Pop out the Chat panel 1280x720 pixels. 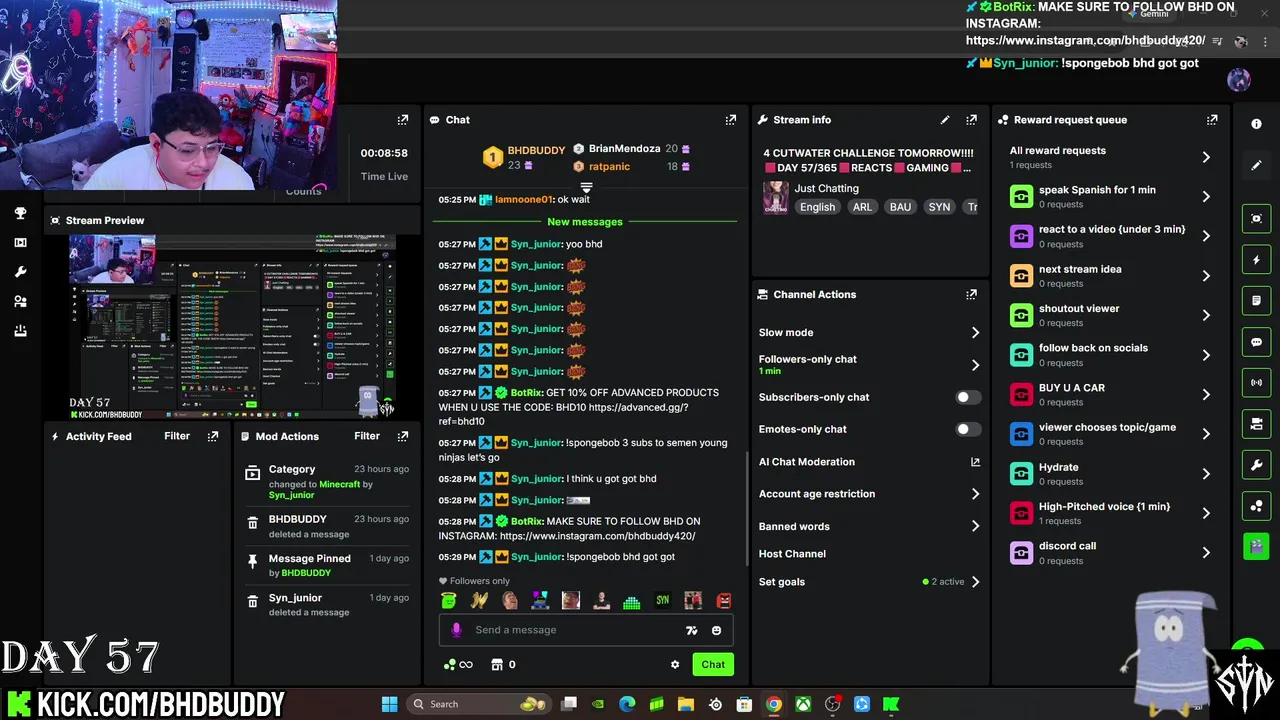pyautogui.click(x=731, y=120)
